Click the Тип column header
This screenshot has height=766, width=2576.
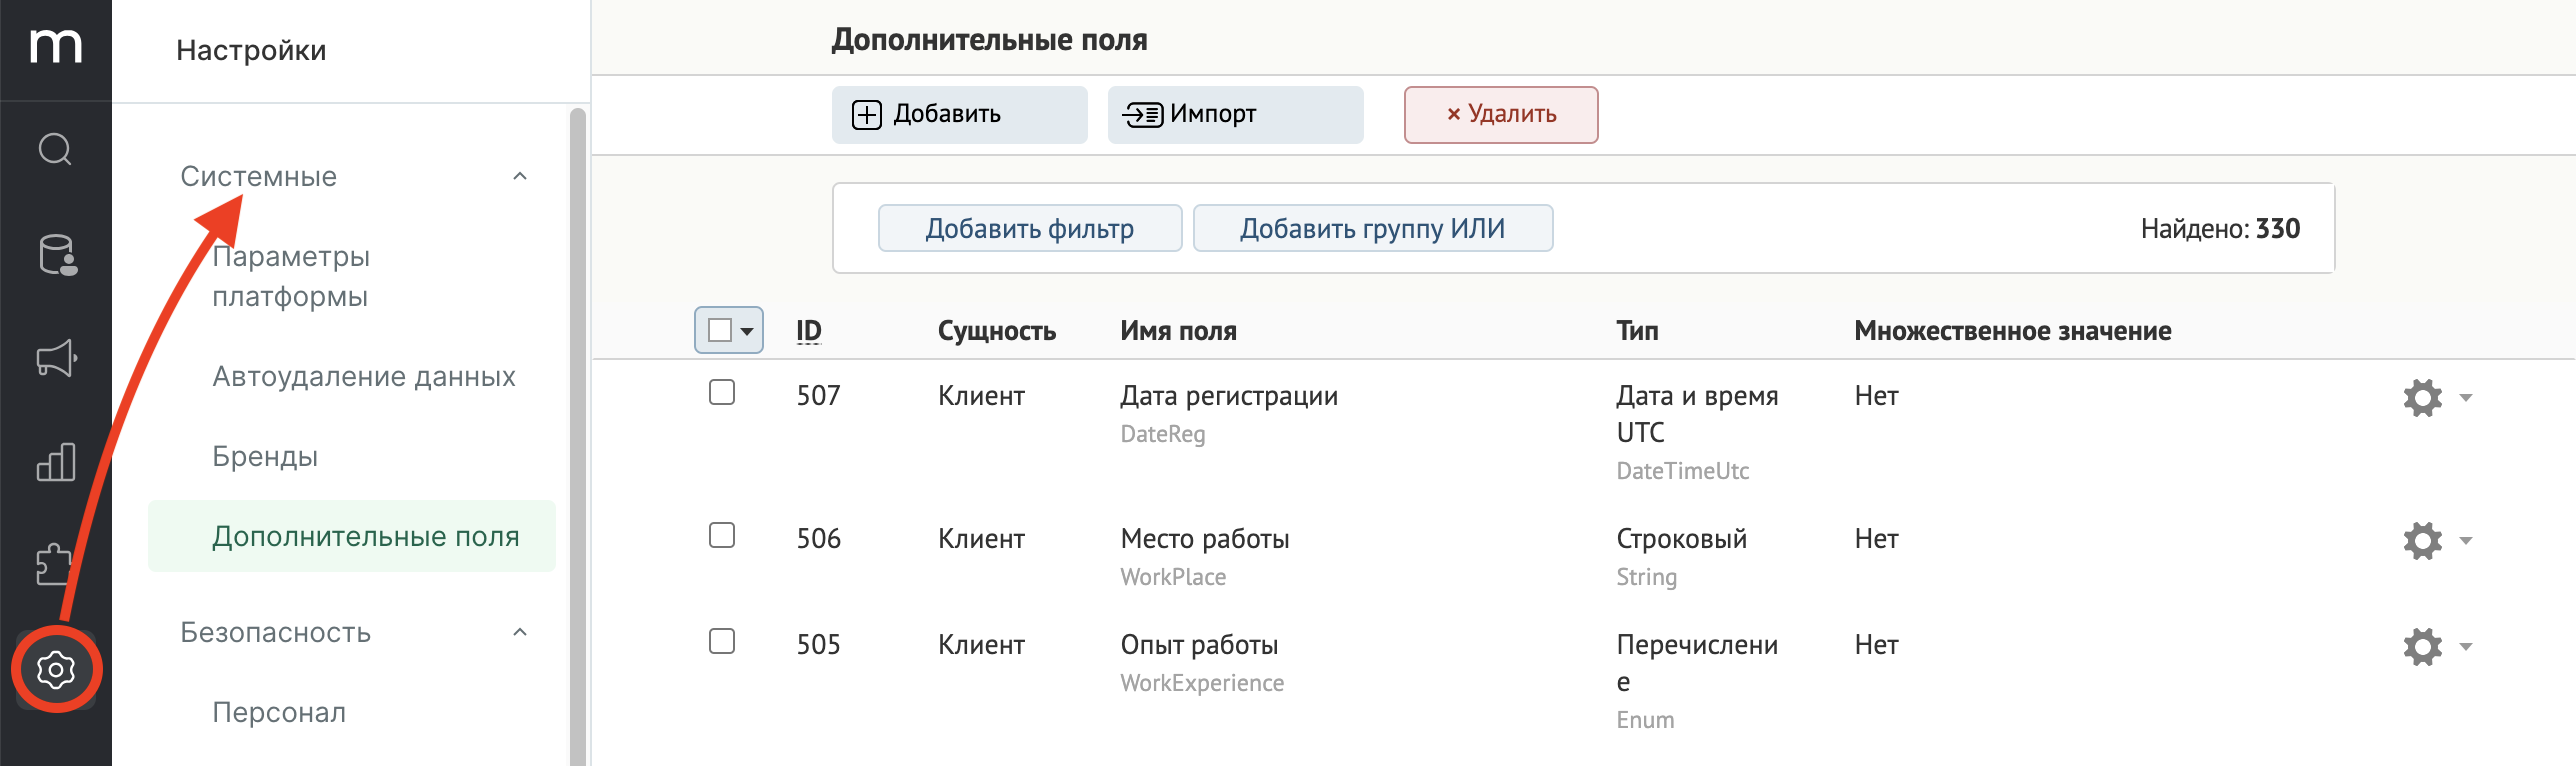click(1638, 331)
